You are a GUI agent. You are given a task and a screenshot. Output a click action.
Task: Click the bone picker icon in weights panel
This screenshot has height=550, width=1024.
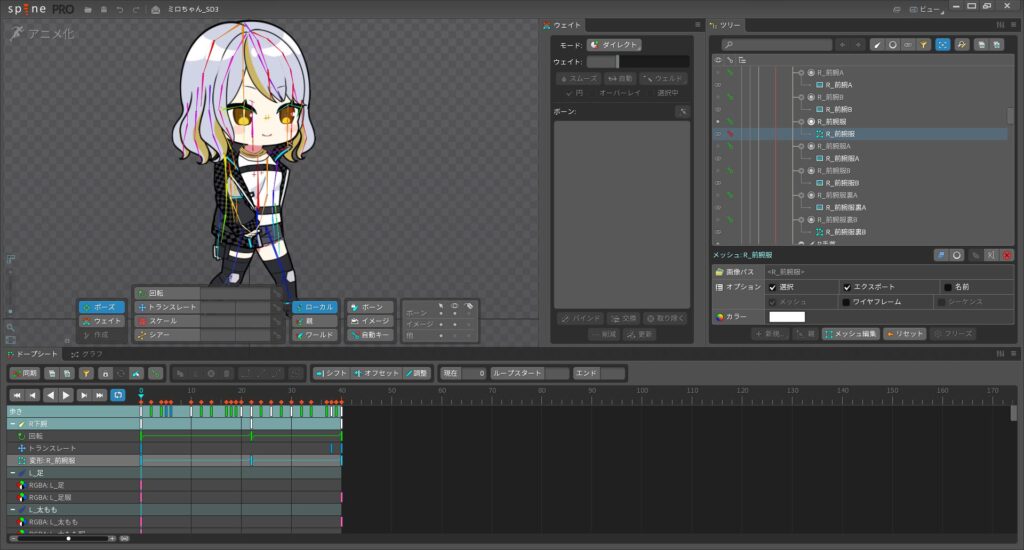pos(682,112)
